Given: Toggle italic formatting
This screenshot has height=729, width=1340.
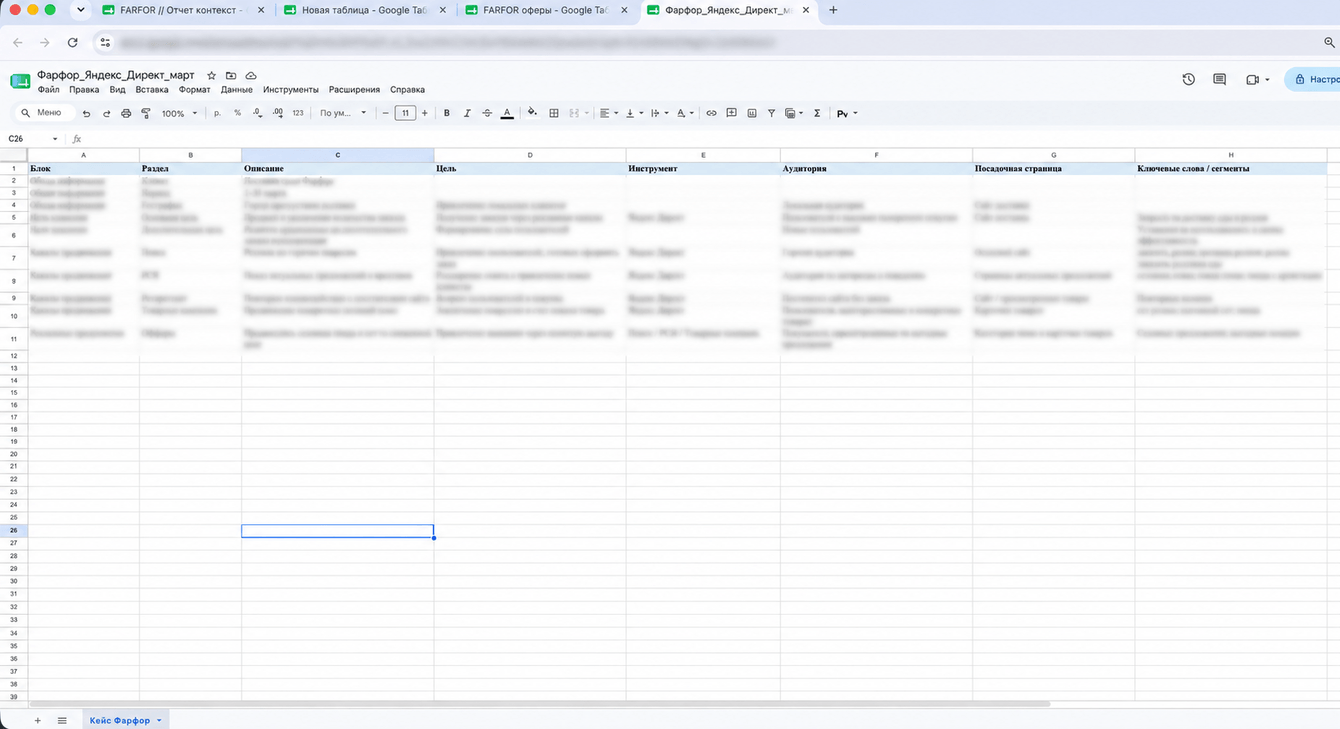Looking at the screenshot, I should (x=467, y=113).
